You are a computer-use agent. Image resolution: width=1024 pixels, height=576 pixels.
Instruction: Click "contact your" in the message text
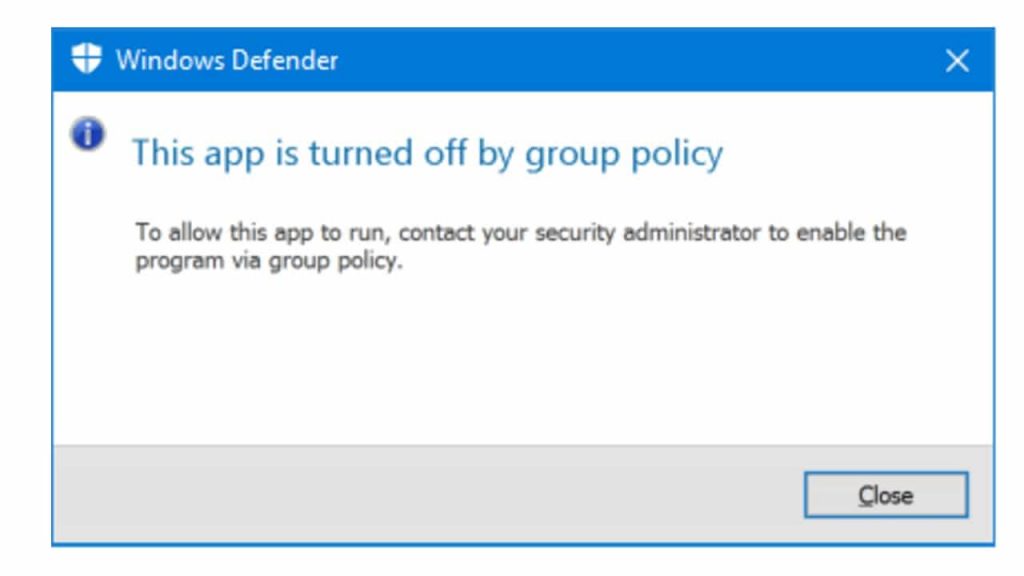click(x=436, y=233)
